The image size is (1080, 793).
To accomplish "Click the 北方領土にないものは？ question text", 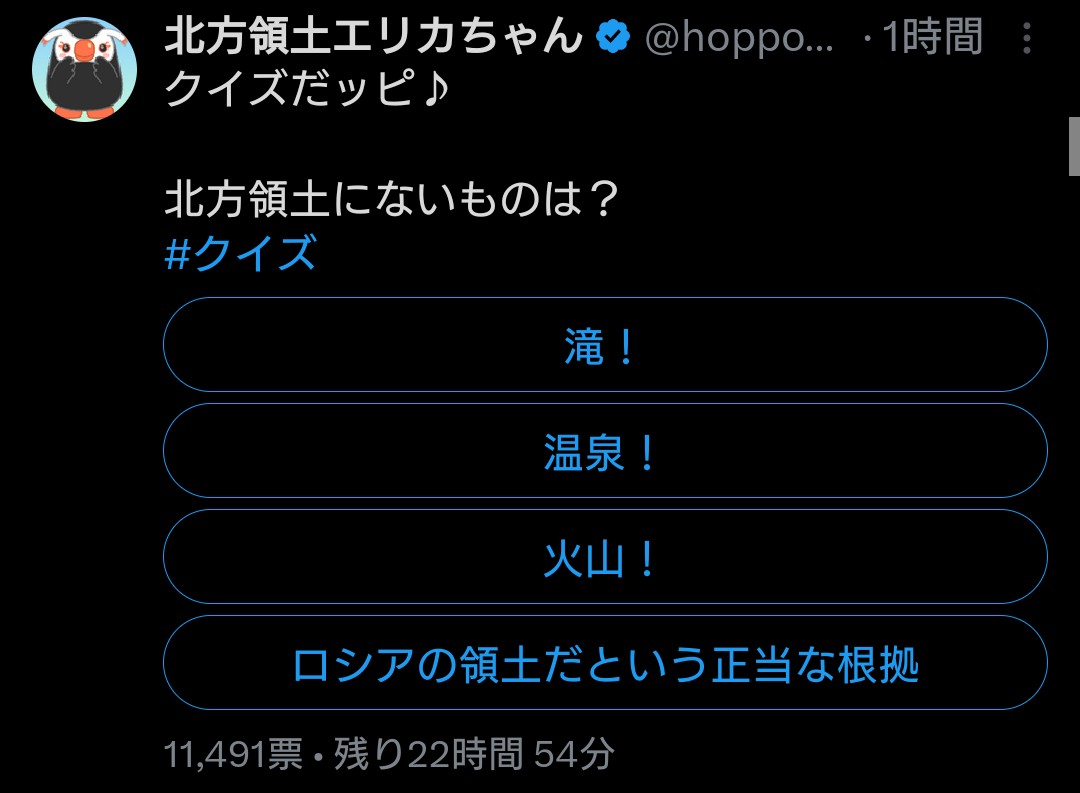I will click(x=389, y=202).
